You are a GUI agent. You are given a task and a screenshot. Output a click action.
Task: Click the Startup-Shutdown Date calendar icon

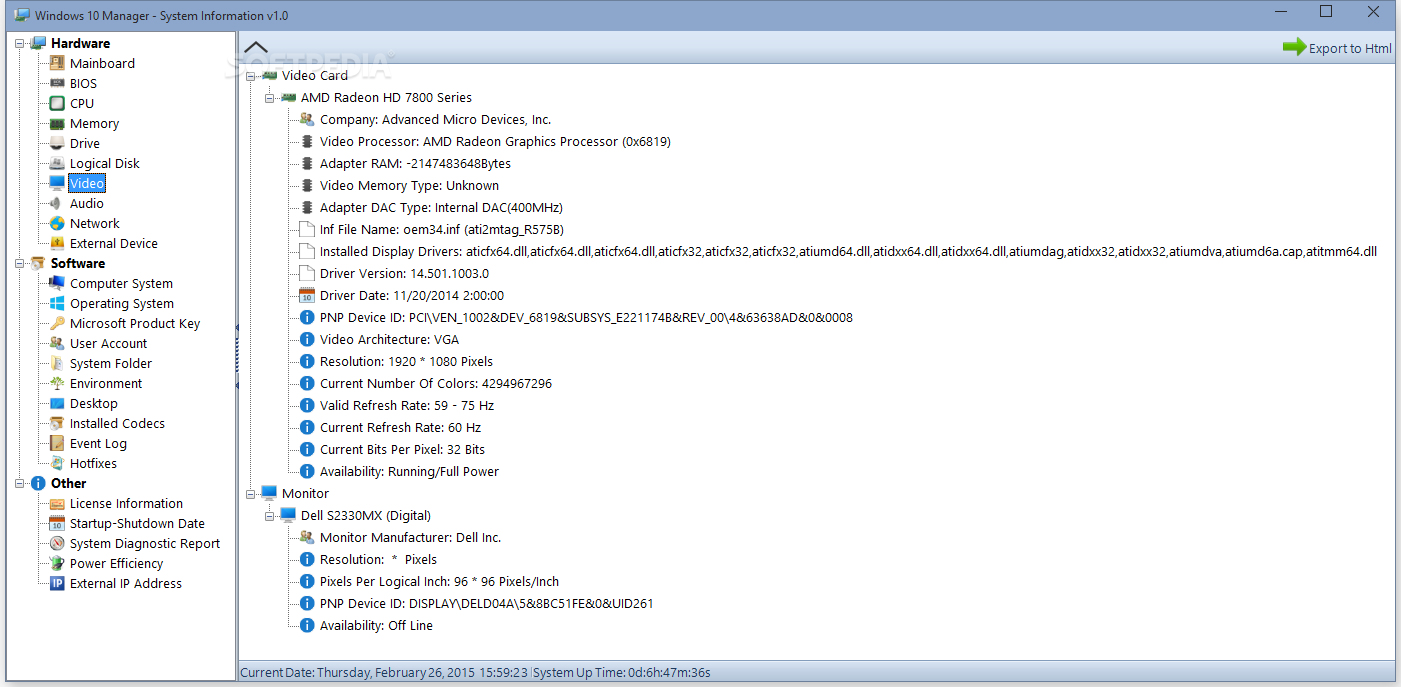[57, 523]
